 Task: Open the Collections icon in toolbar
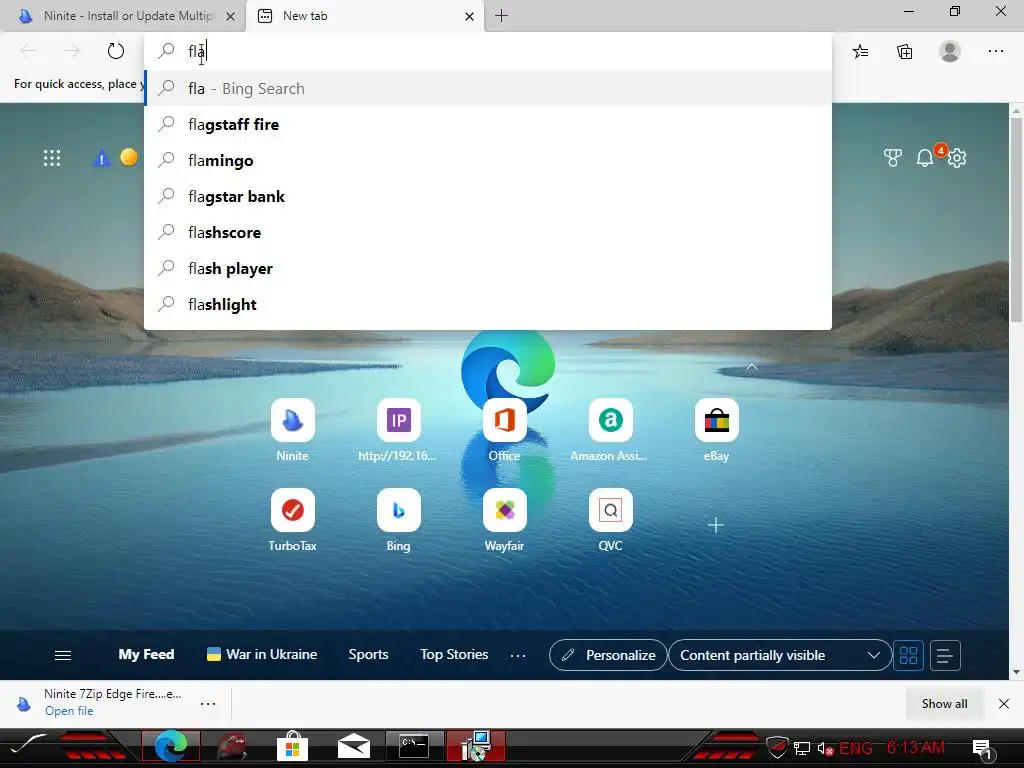pyautogui.click(x=904, y=52)
